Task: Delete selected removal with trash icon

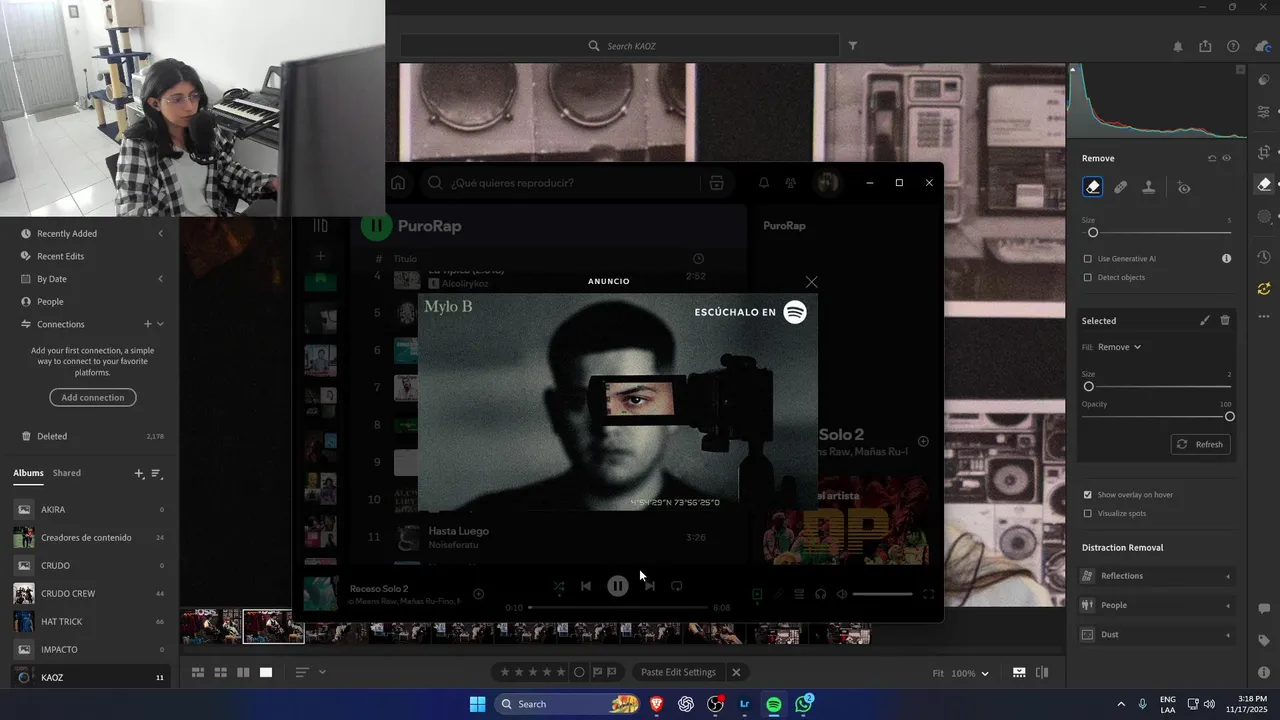Action: click(x=1225, y=321)
